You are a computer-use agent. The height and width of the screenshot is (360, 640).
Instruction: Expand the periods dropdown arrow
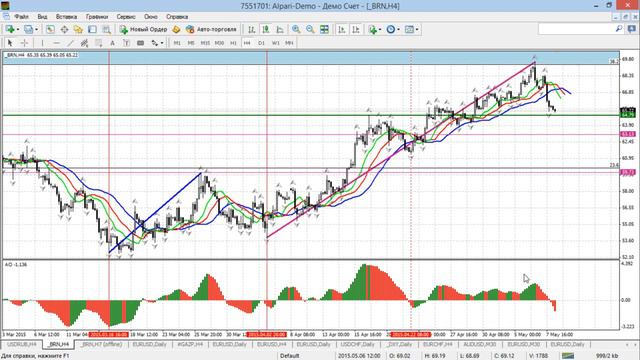pos(398,29)
